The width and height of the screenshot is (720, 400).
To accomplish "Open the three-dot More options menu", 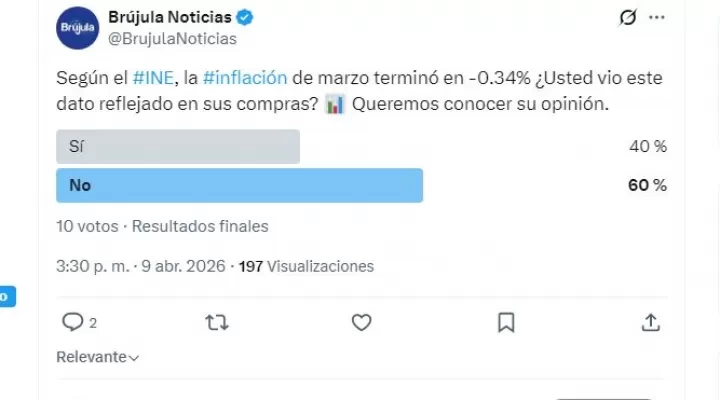I will pos(656,18).
